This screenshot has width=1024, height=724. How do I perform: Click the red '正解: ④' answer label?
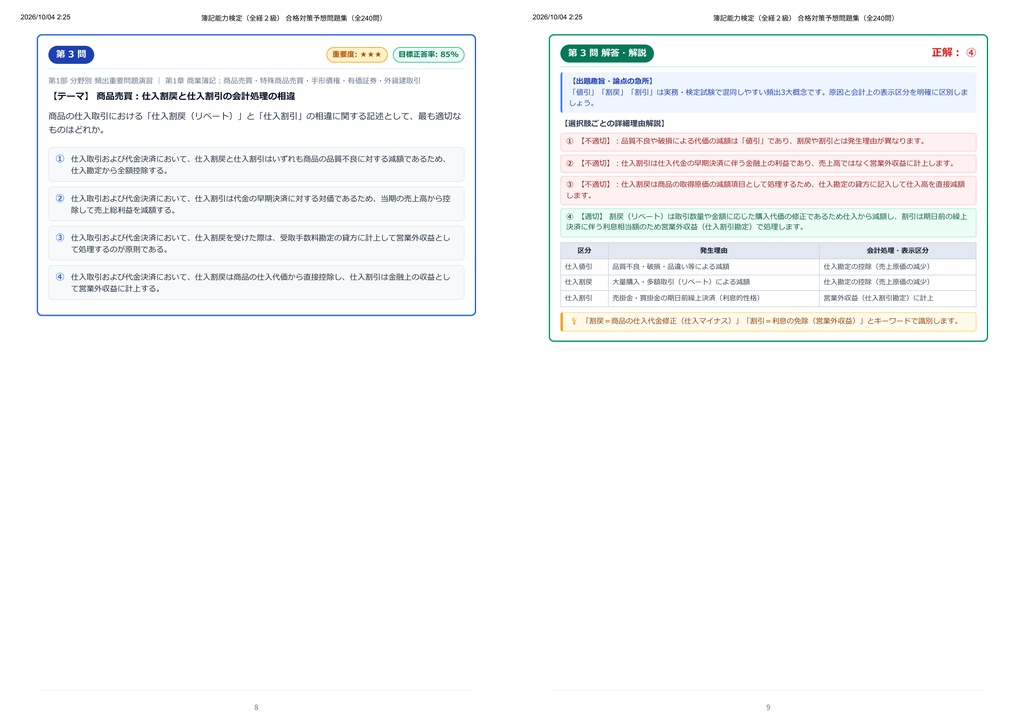(x=953, y=52)
